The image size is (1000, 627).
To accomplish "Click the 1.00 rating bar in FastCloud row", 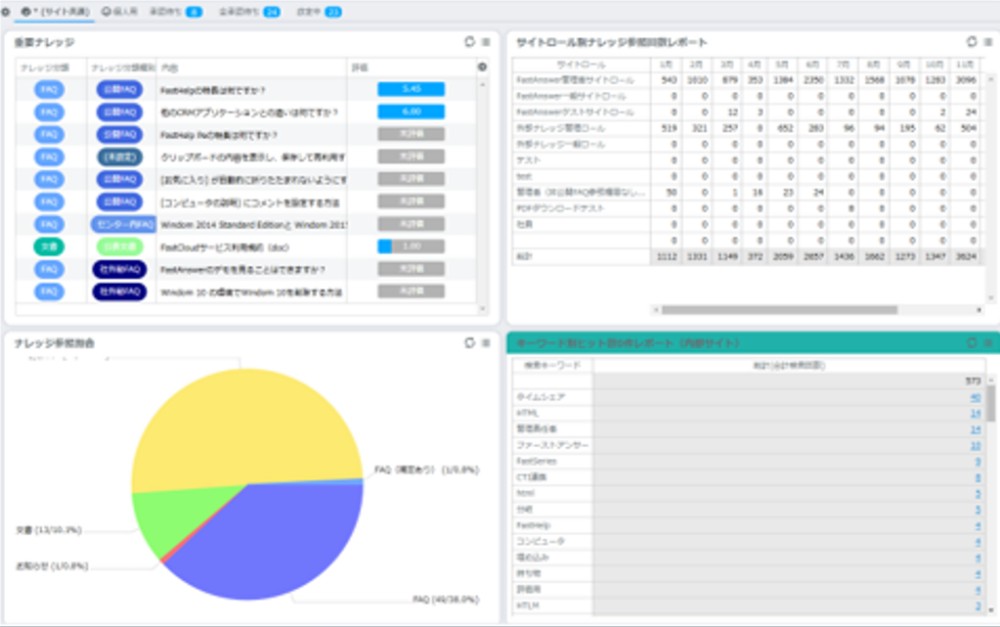I will [411, 246].
